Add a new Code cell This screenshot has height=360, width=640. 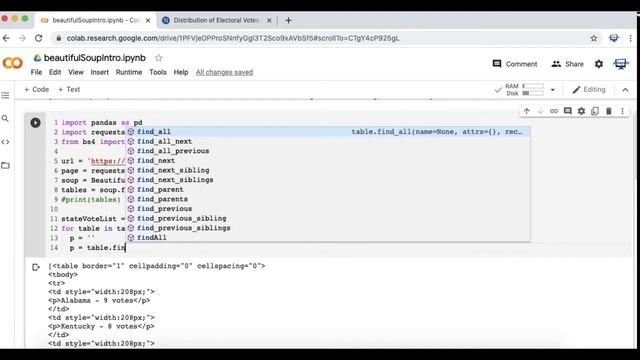click(36, 89)
